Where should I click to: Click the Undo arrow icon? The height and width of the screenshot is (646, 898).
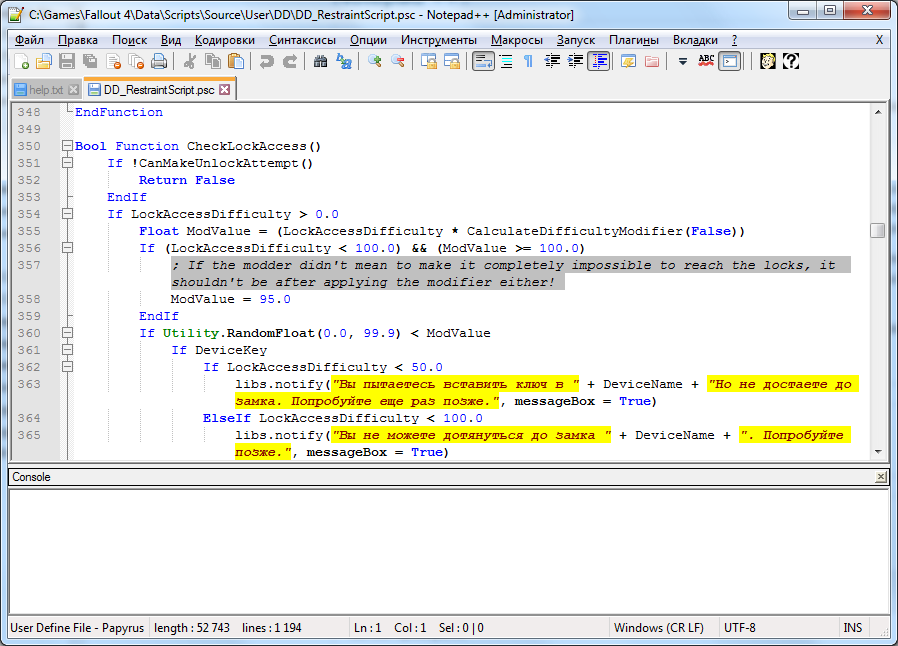click(267, 62)
